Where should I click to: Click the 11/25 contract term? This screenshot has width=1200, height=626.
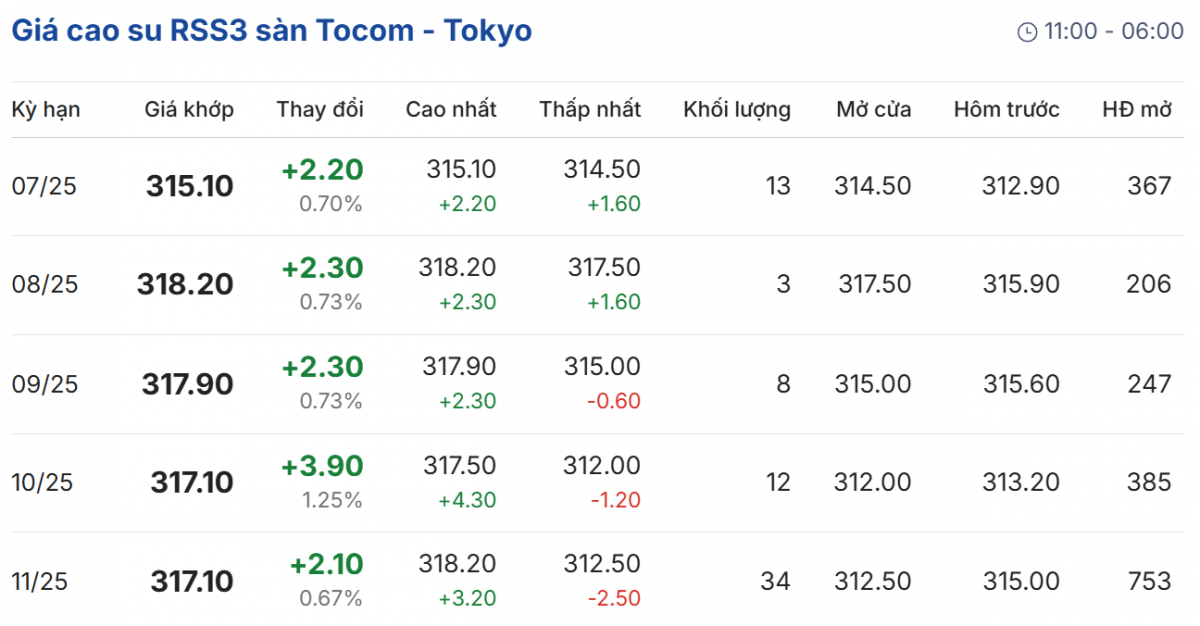pyautogui.click(x=40, y=582)
